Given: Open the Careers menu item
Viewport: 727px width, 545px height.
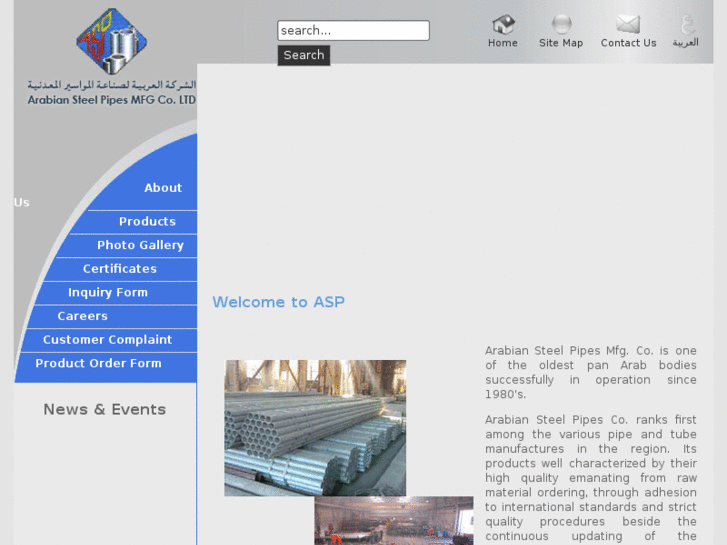Looking at the screenshot, I should [x=83, y=316].
